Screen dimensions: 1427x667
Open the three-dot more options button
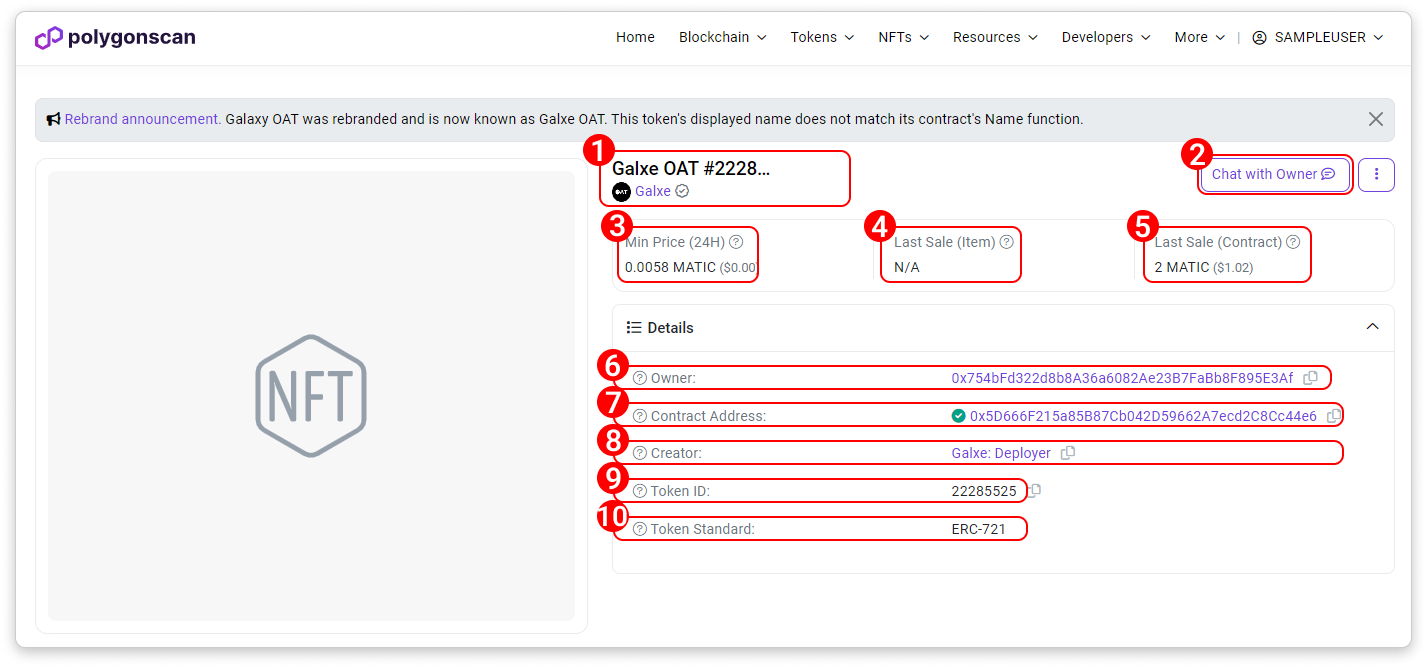coord(1376,174)
